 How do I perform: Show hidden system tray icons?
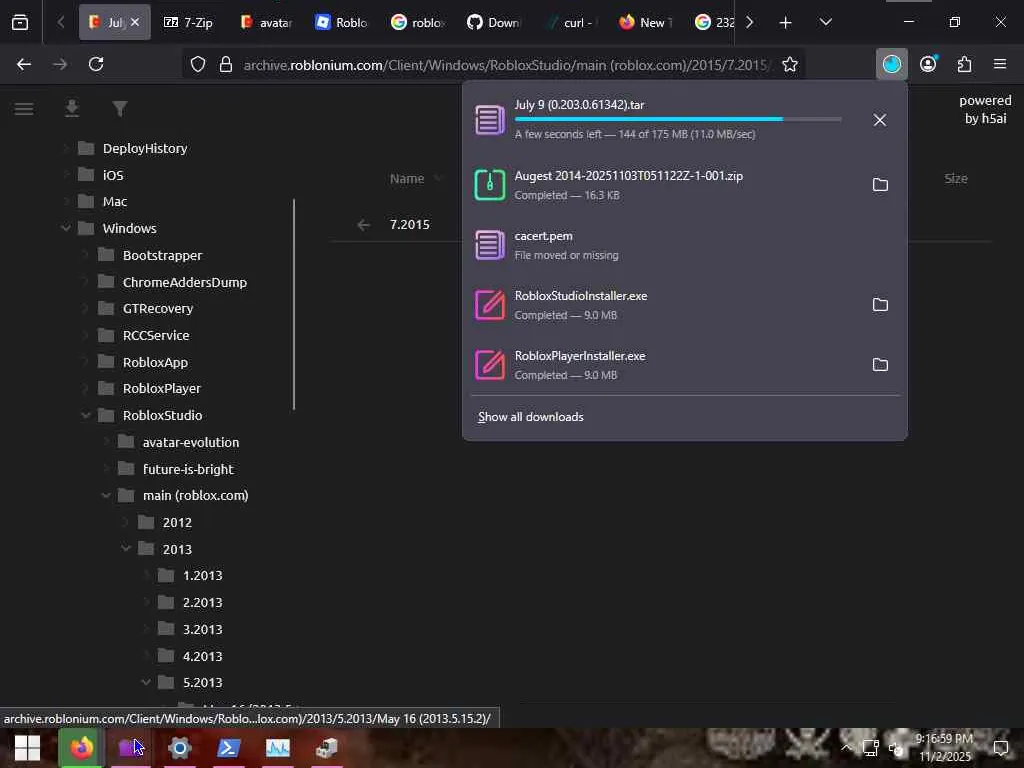(846, 748)
